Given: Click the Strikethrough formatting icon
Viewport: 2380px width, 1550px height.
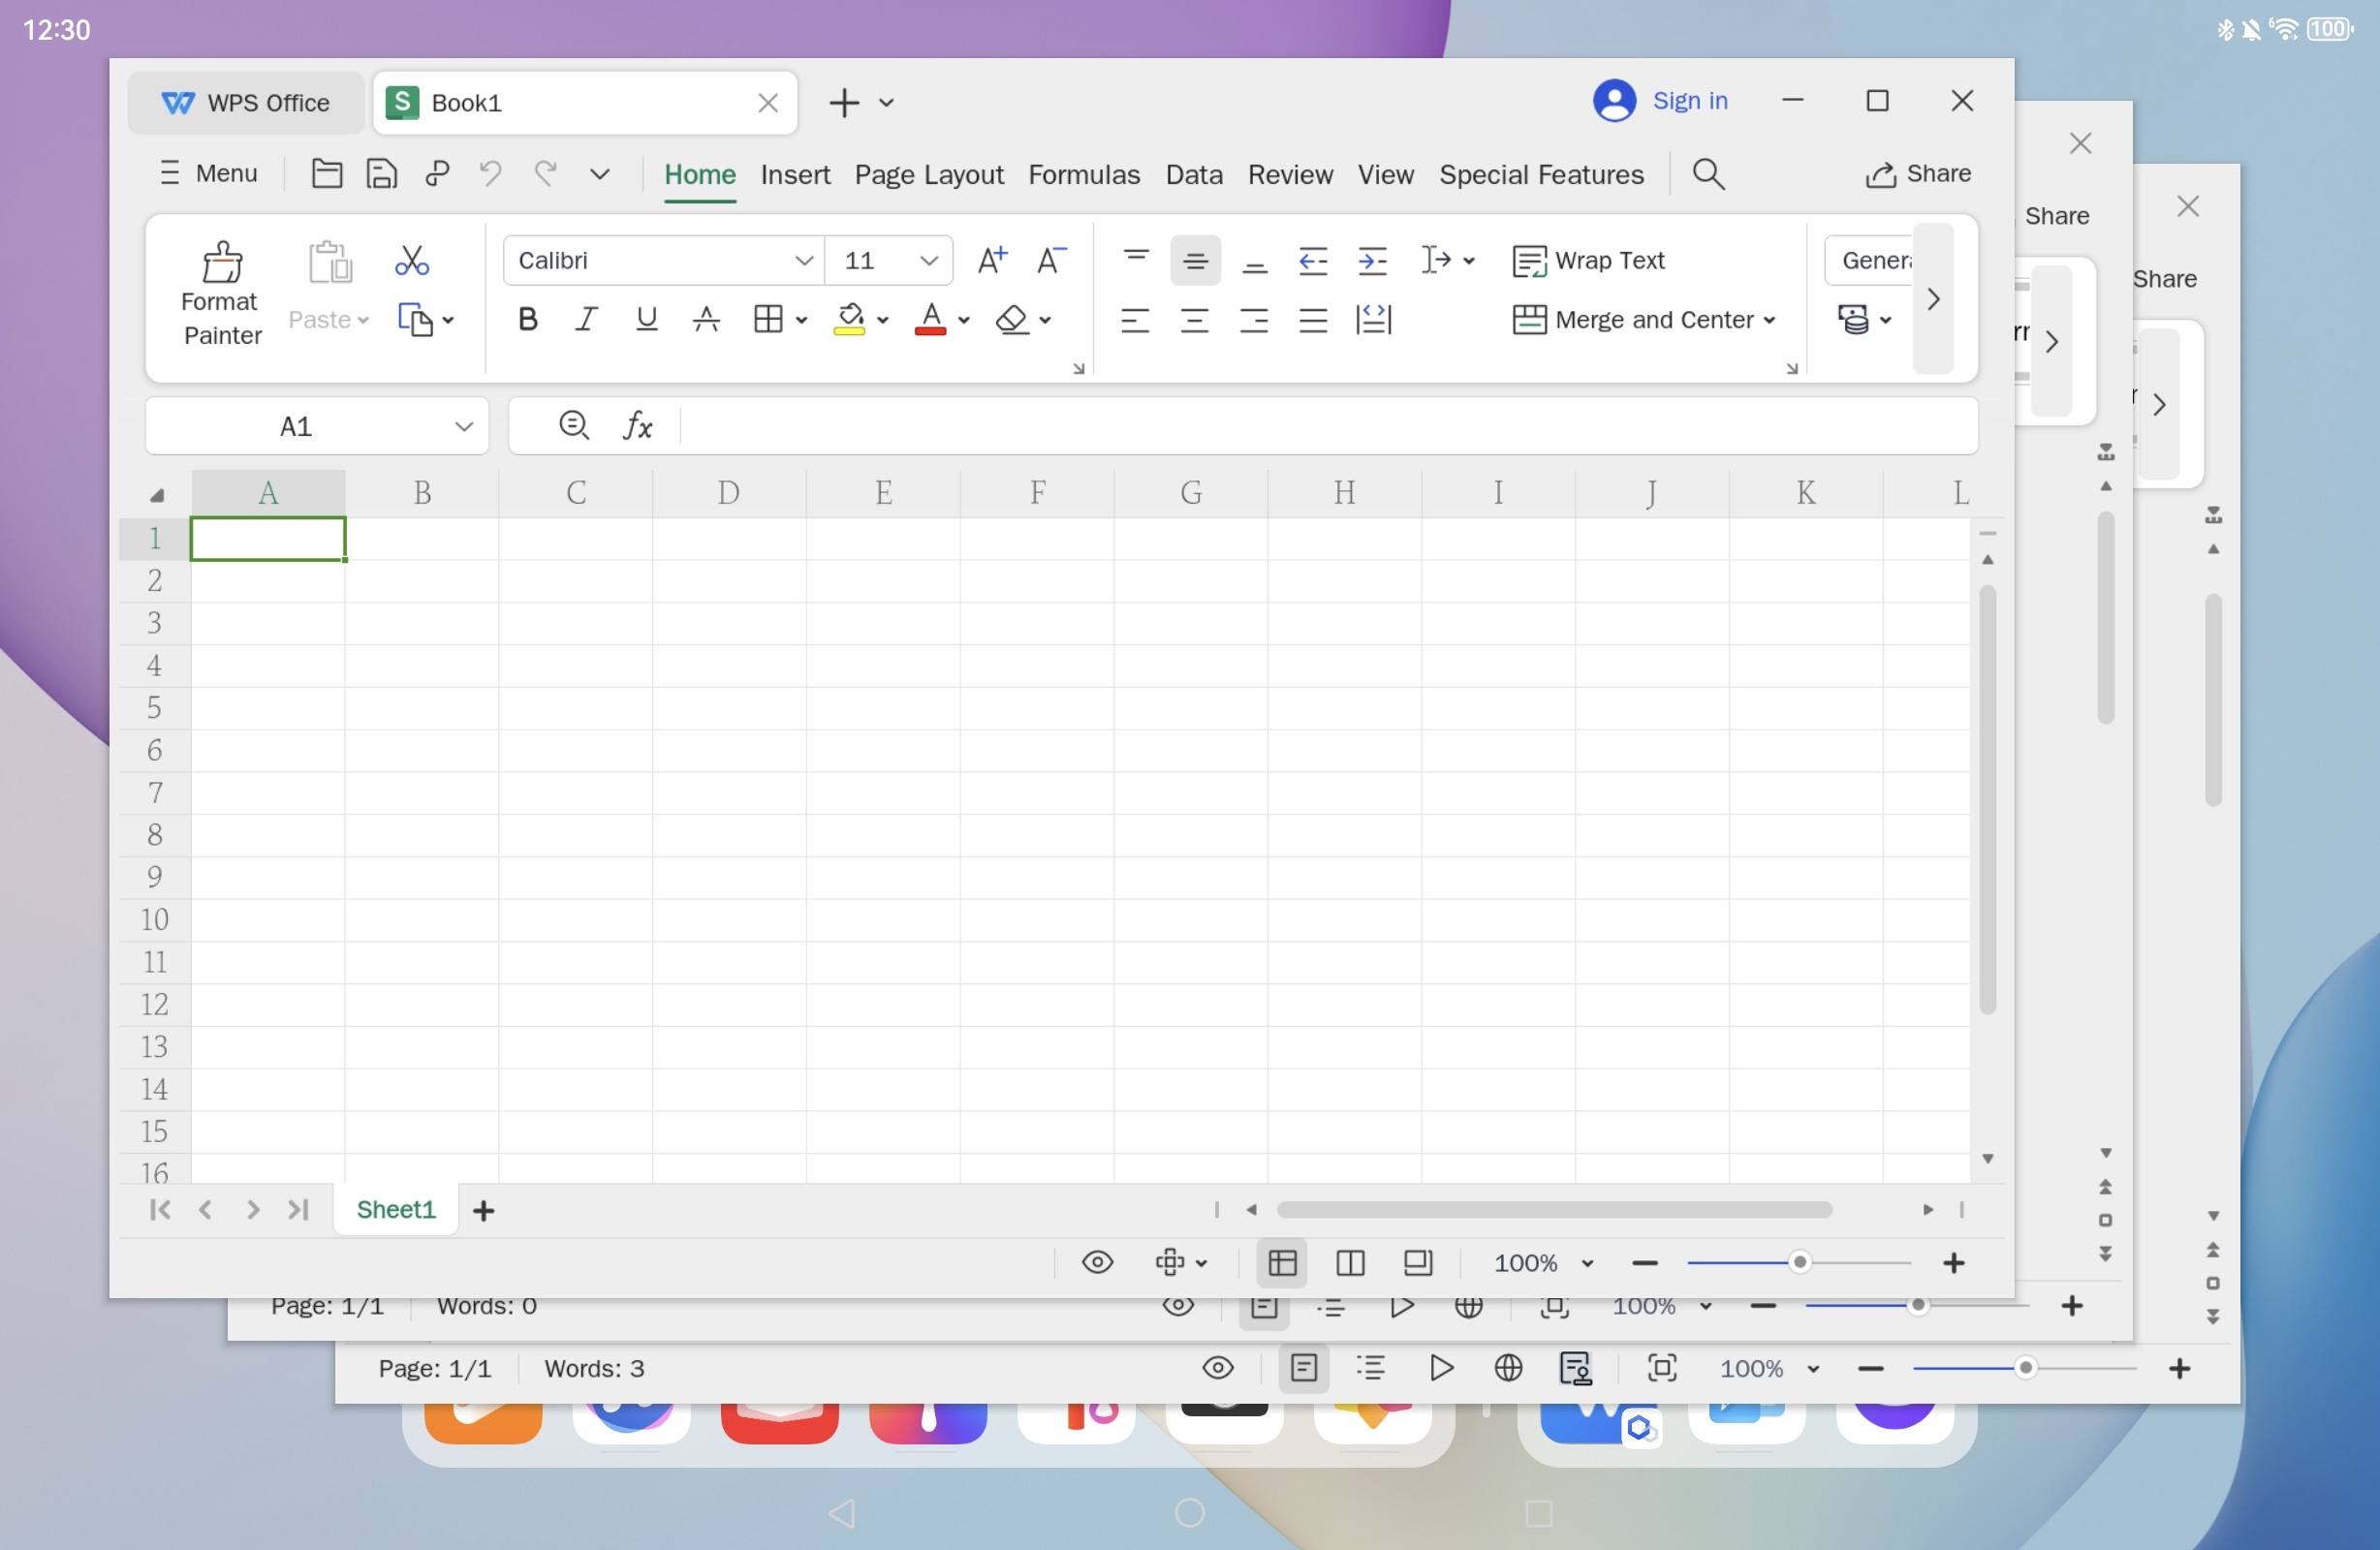Looking at the screenshot, I should click(x=706, y=319).
